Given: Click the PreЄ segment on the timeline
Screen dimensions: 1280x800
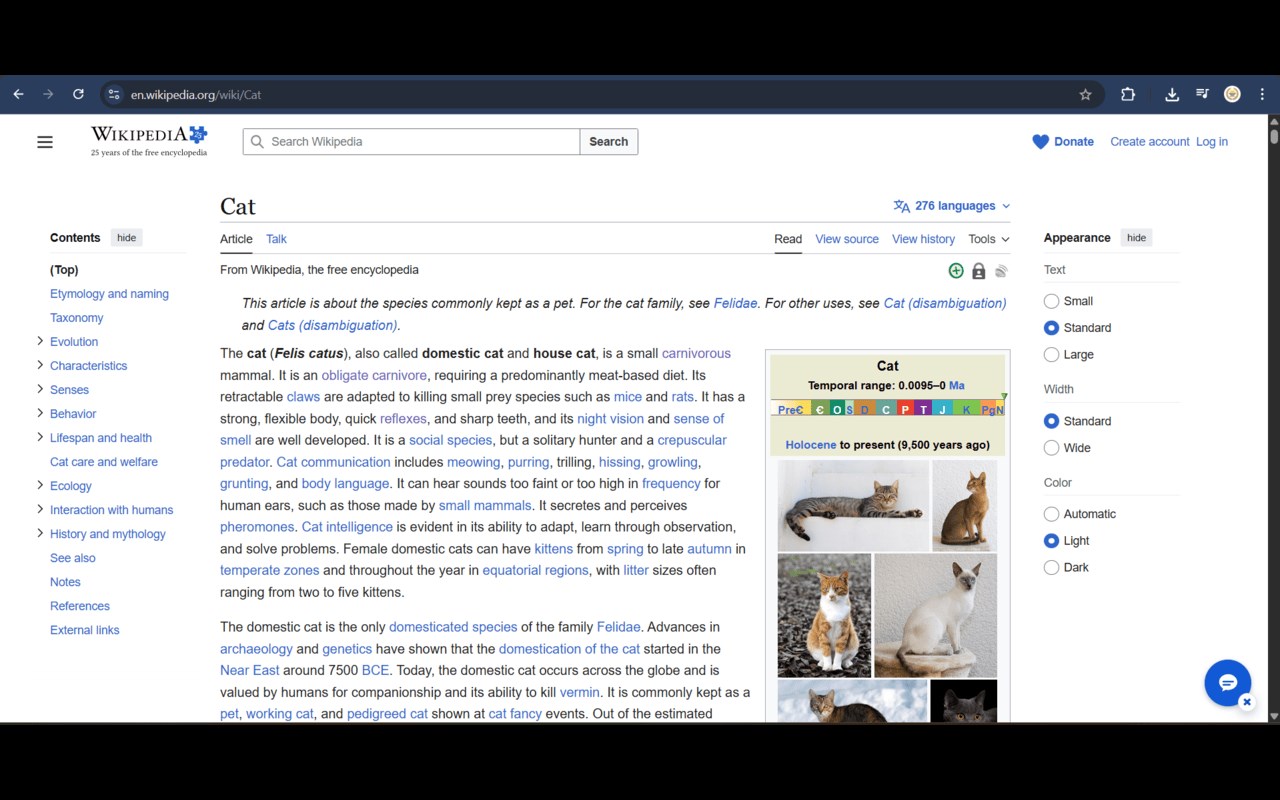Looking at the screenshot, I should pyautogui.click(x=790, y=409).
